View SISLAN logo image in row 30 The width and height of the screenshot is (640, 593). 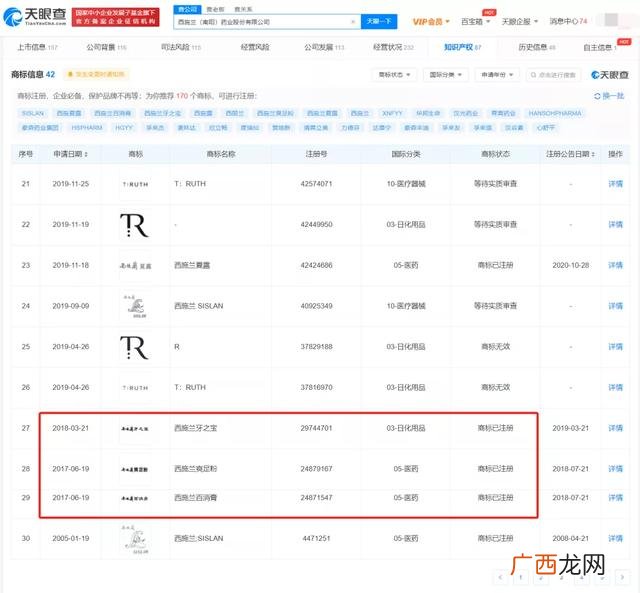(135, 539)
